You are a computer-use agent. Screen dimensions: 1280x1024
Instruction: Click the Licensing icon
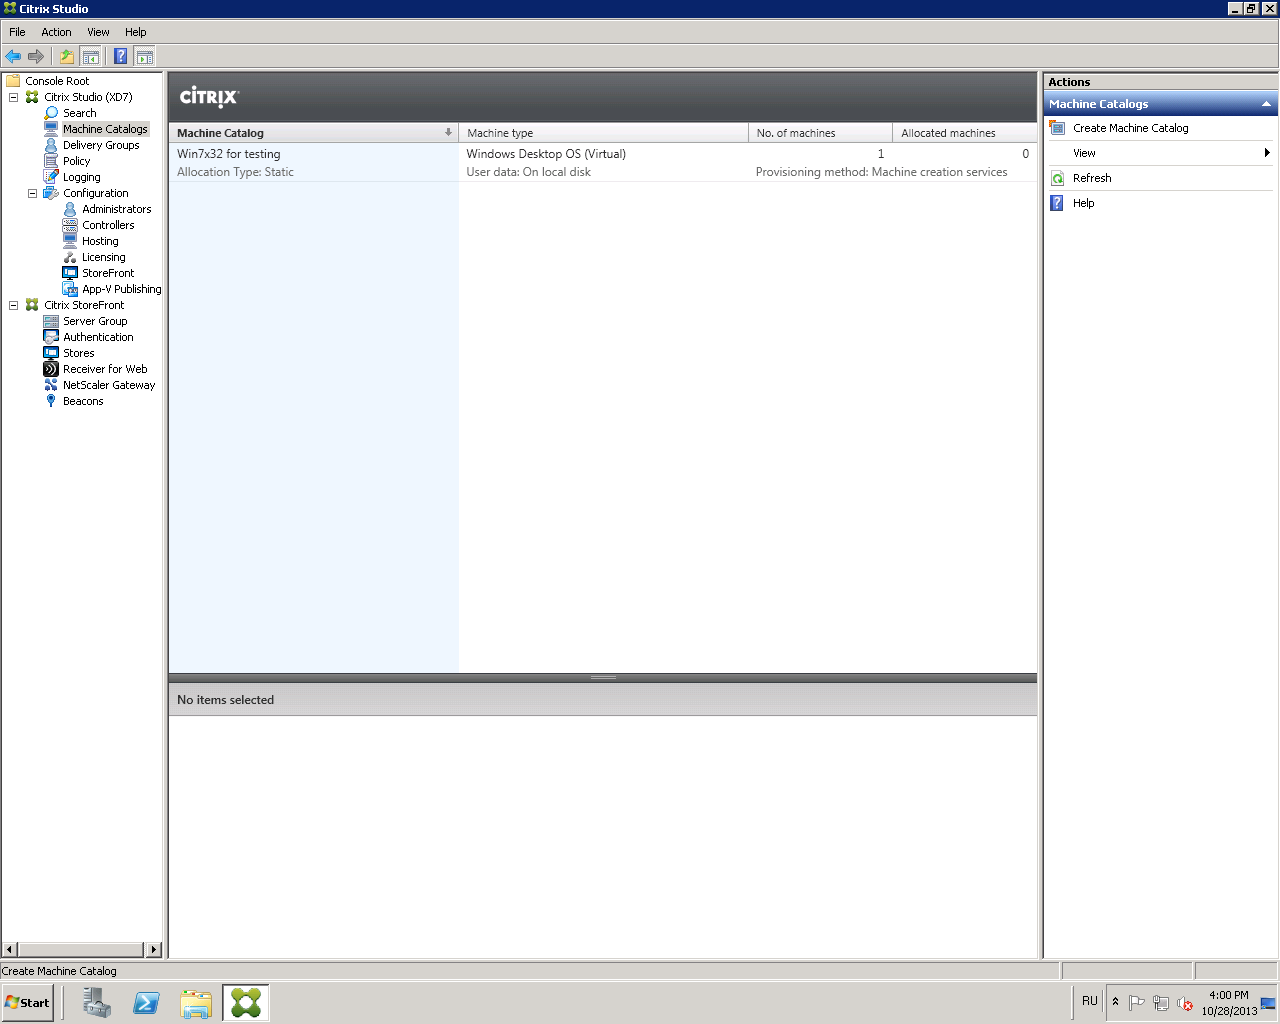click(70, 257)
